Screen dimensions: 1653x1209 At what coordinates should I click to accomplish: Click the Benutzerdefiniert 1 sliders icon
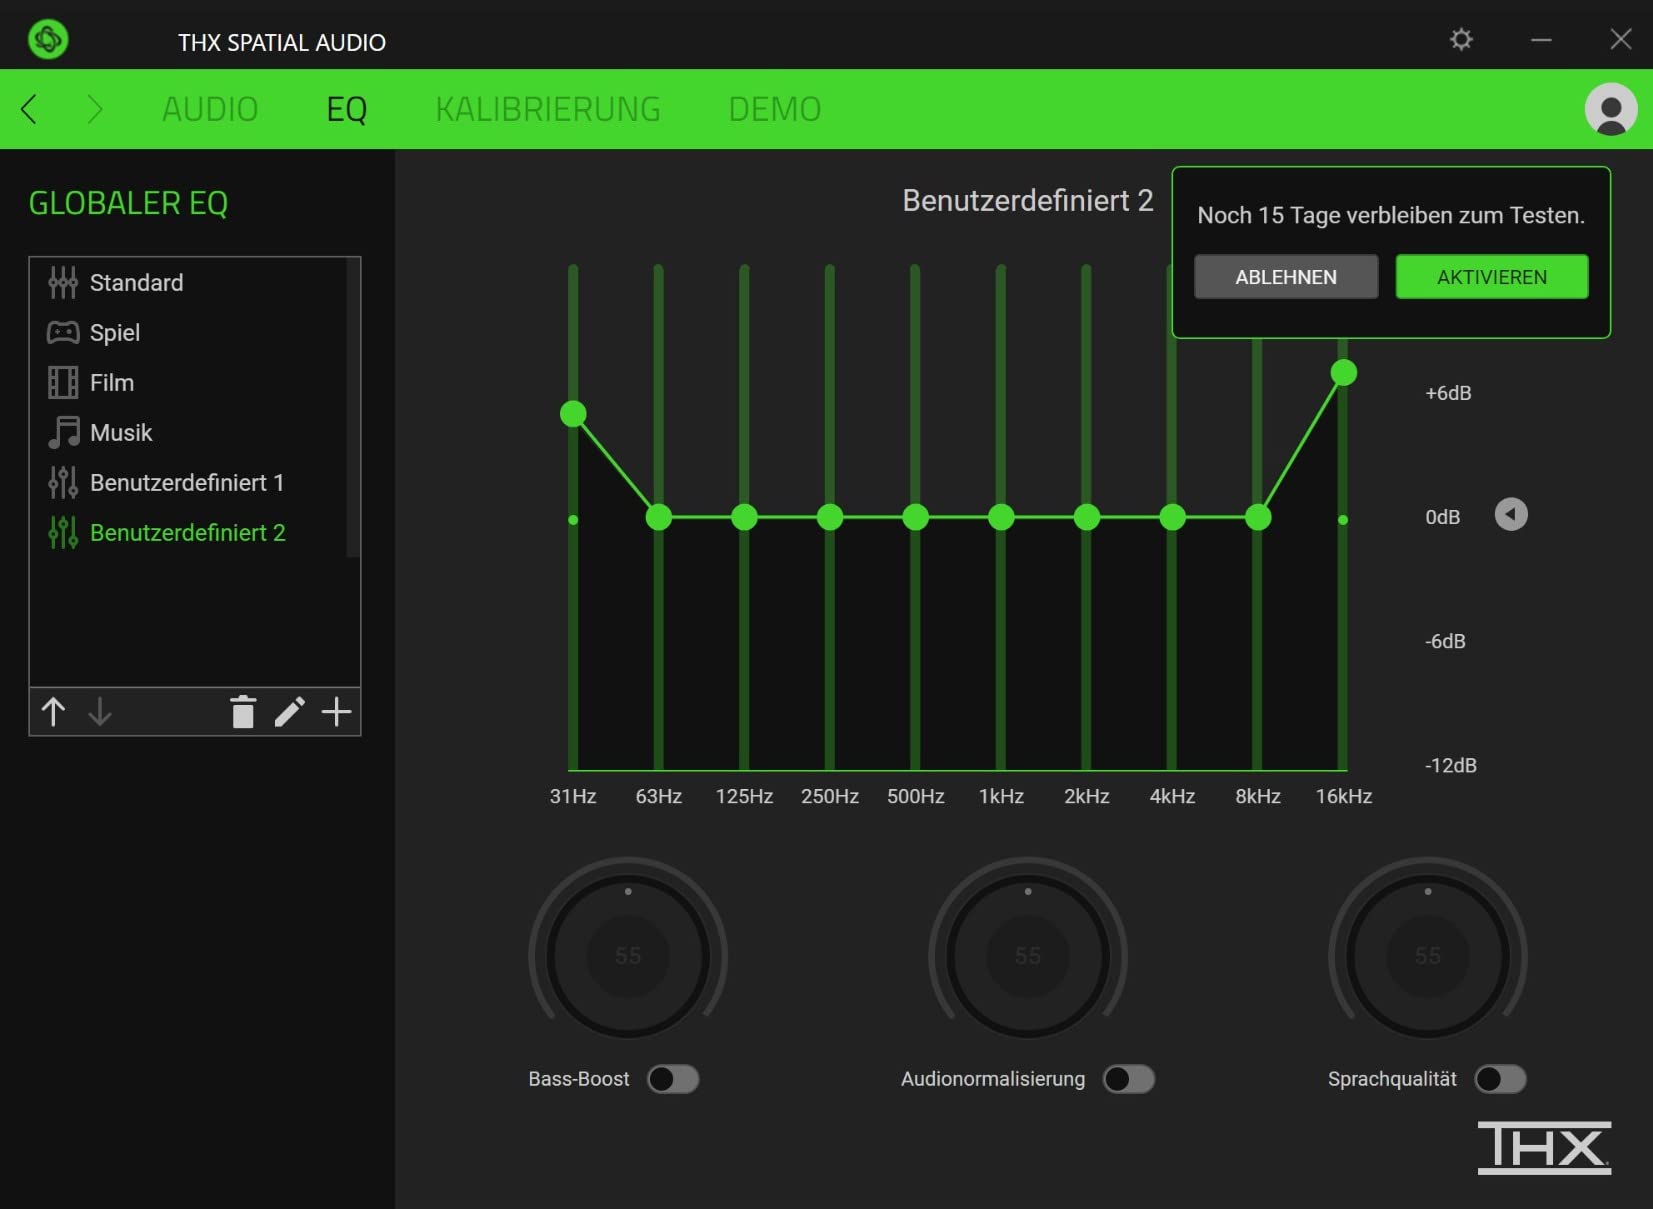(63, 483)
